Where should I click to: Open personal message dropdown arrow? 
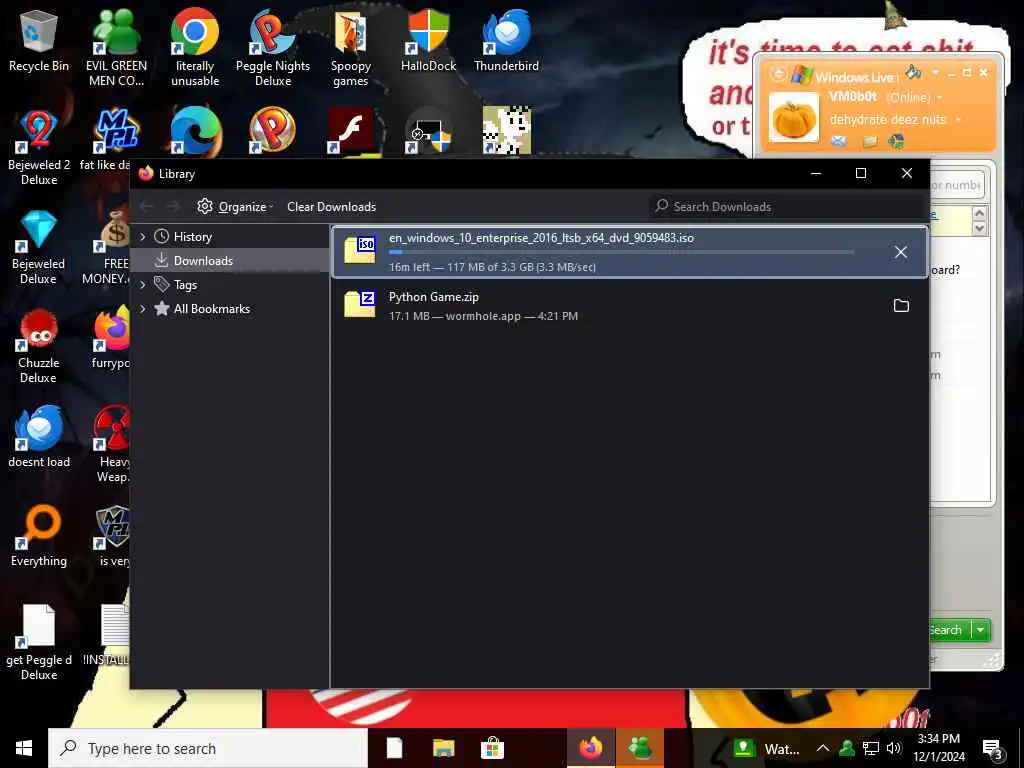coord(958,120)
